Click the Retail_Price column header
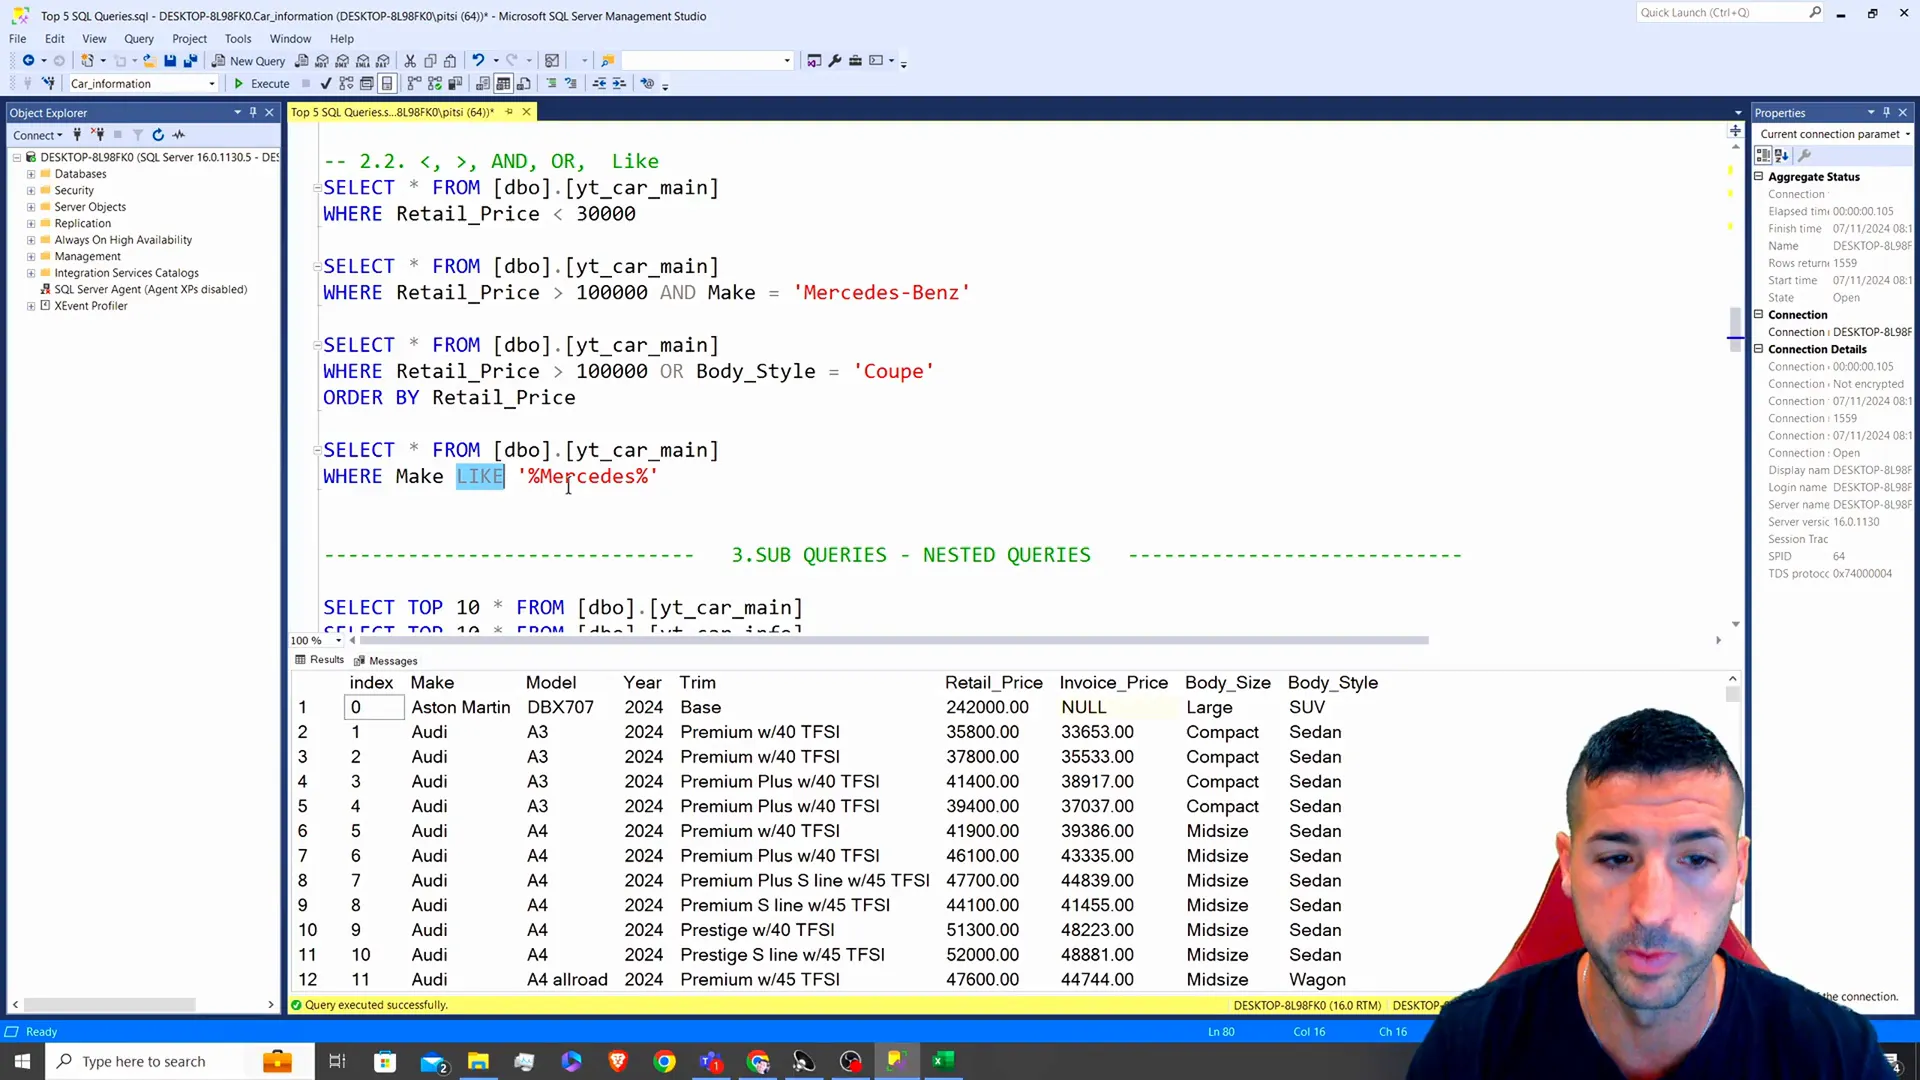The image size is (1920, 1080). [994, 683]
